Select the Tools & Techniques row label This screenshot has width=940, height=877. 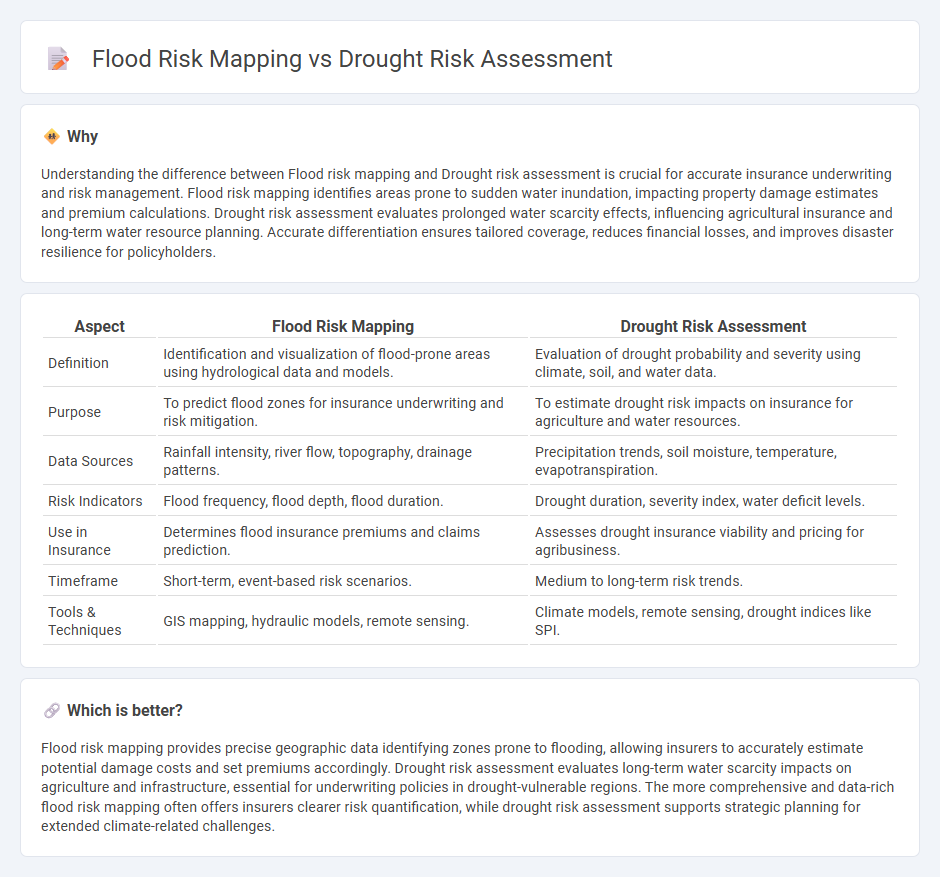pyautogui.click(x=85, y=621)
